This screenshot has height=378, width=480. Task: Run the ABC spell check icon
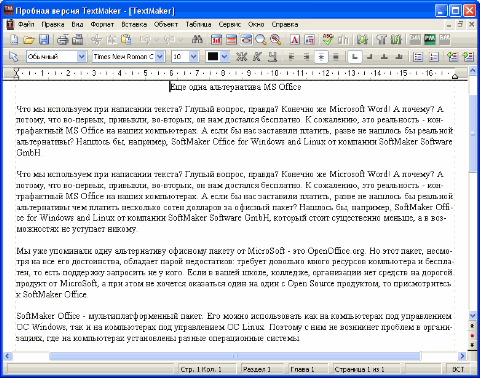pyautogui.click(x=328, y=40)
